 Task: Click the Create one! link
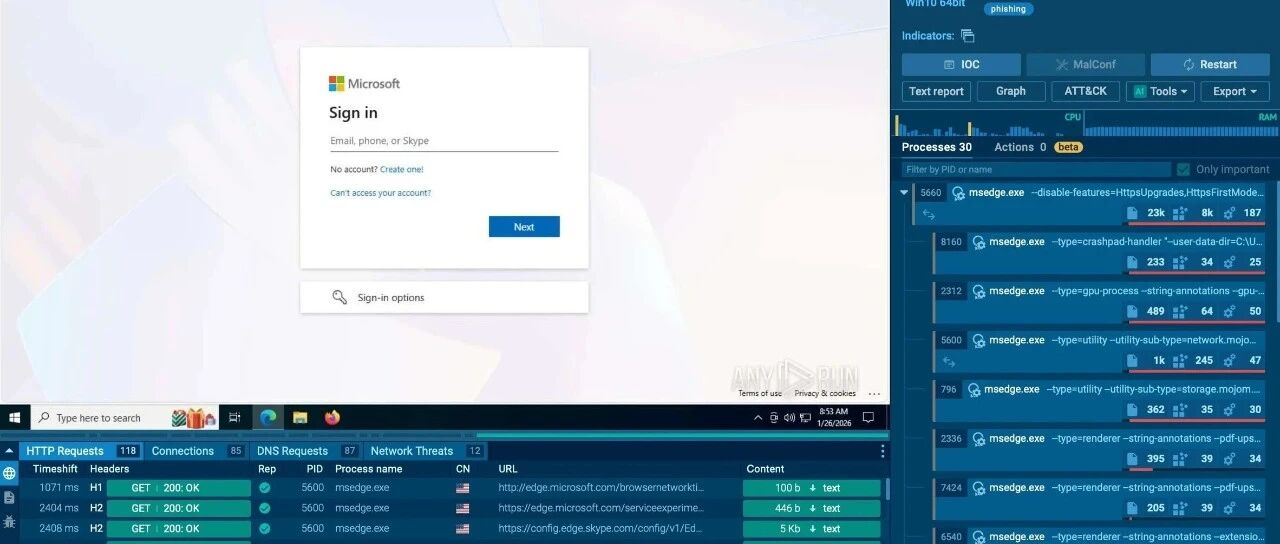point(402,170)
